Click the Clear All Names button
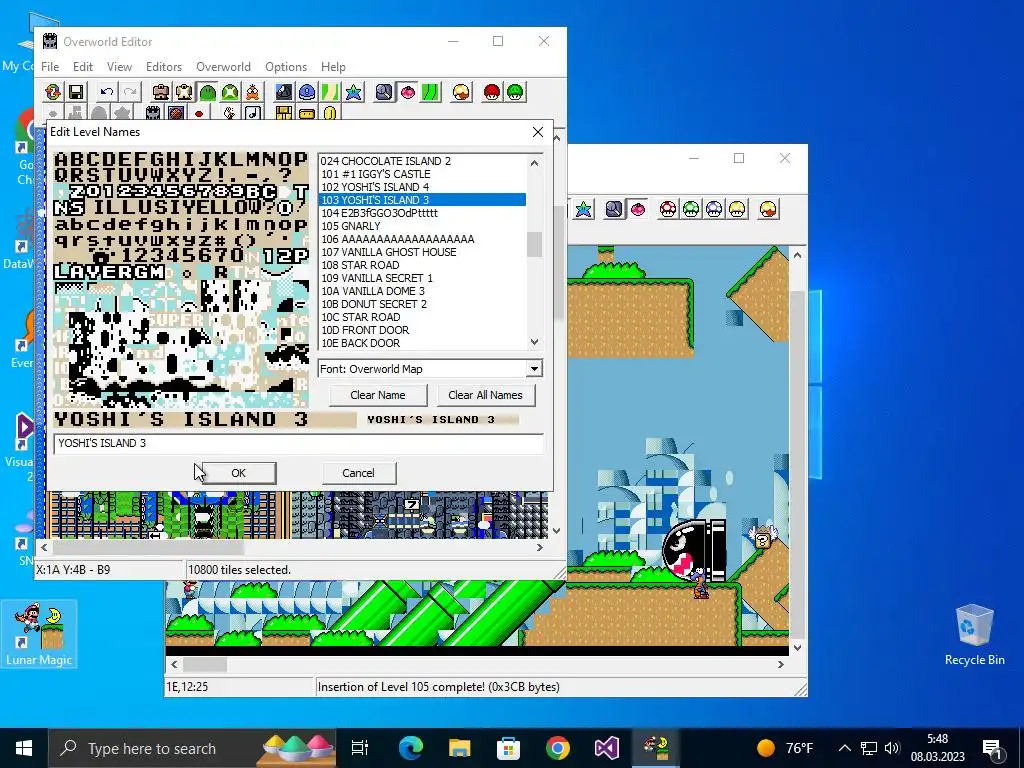The width and height of the screenshot is (1024, 768). 485,395
